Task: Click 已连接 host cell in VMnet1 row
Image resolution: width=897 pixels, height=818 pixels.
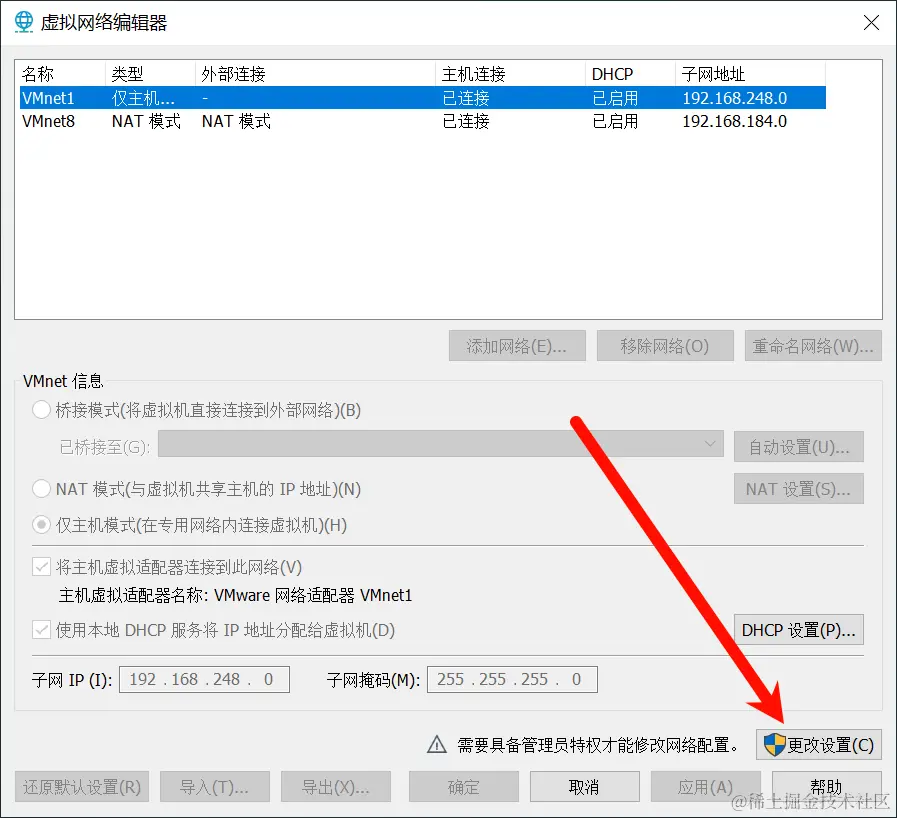Action: (x=466, y=98)
